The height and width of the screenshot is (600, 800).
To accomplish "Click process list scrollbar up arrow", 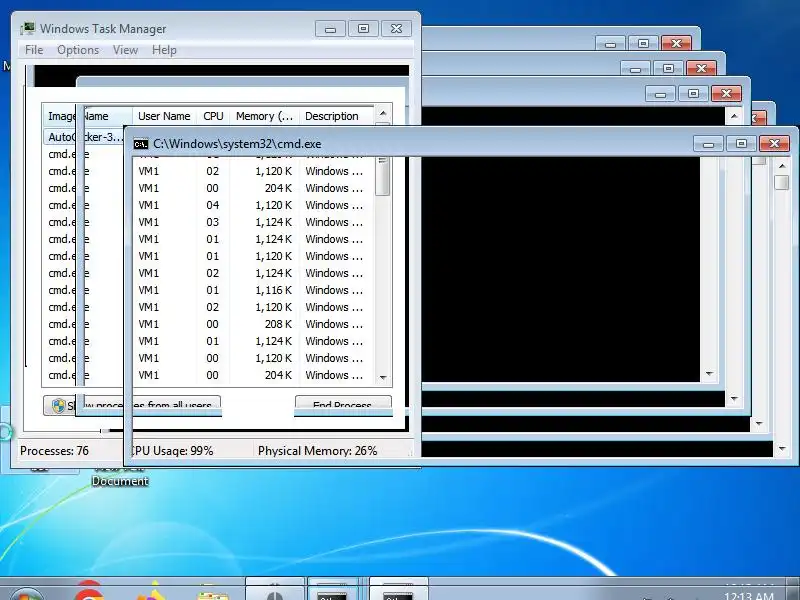I will click(383, 113).
